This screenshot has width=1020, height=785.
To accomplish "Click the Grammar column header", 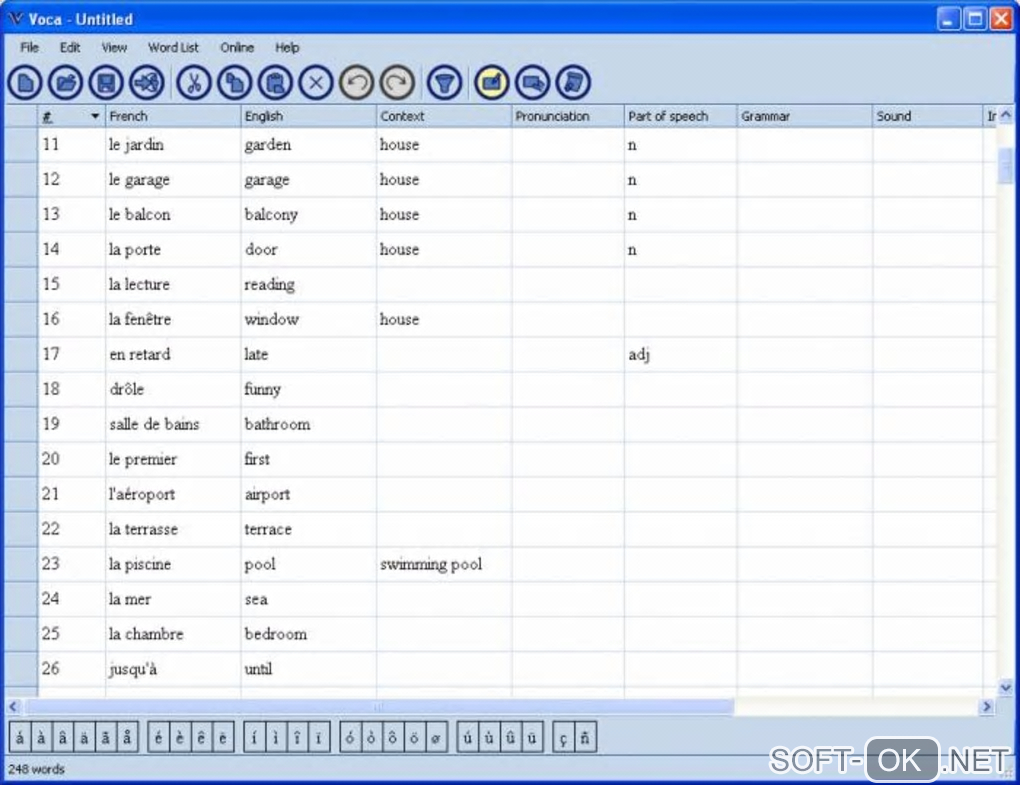I will tap(805, 116).
